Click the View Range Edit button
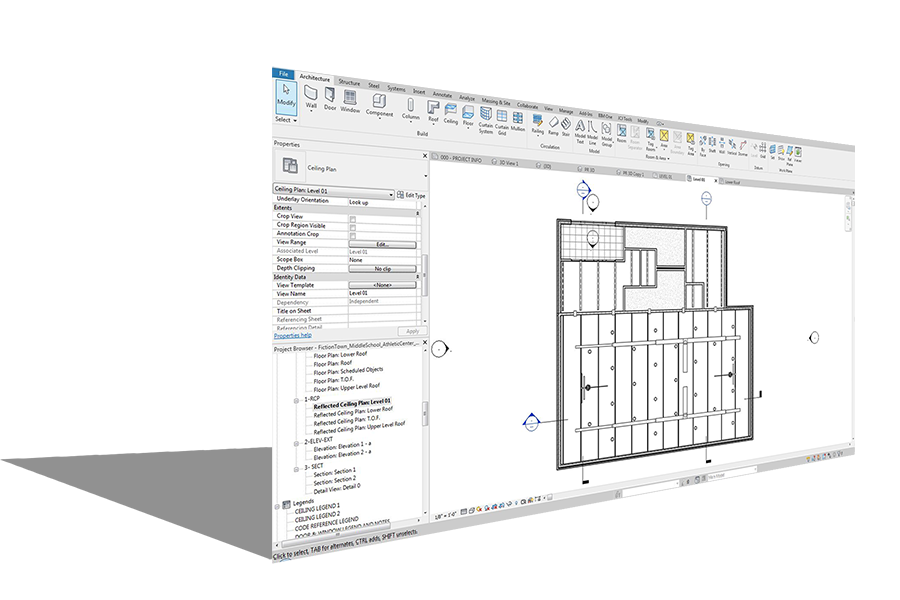 (382, 245)
